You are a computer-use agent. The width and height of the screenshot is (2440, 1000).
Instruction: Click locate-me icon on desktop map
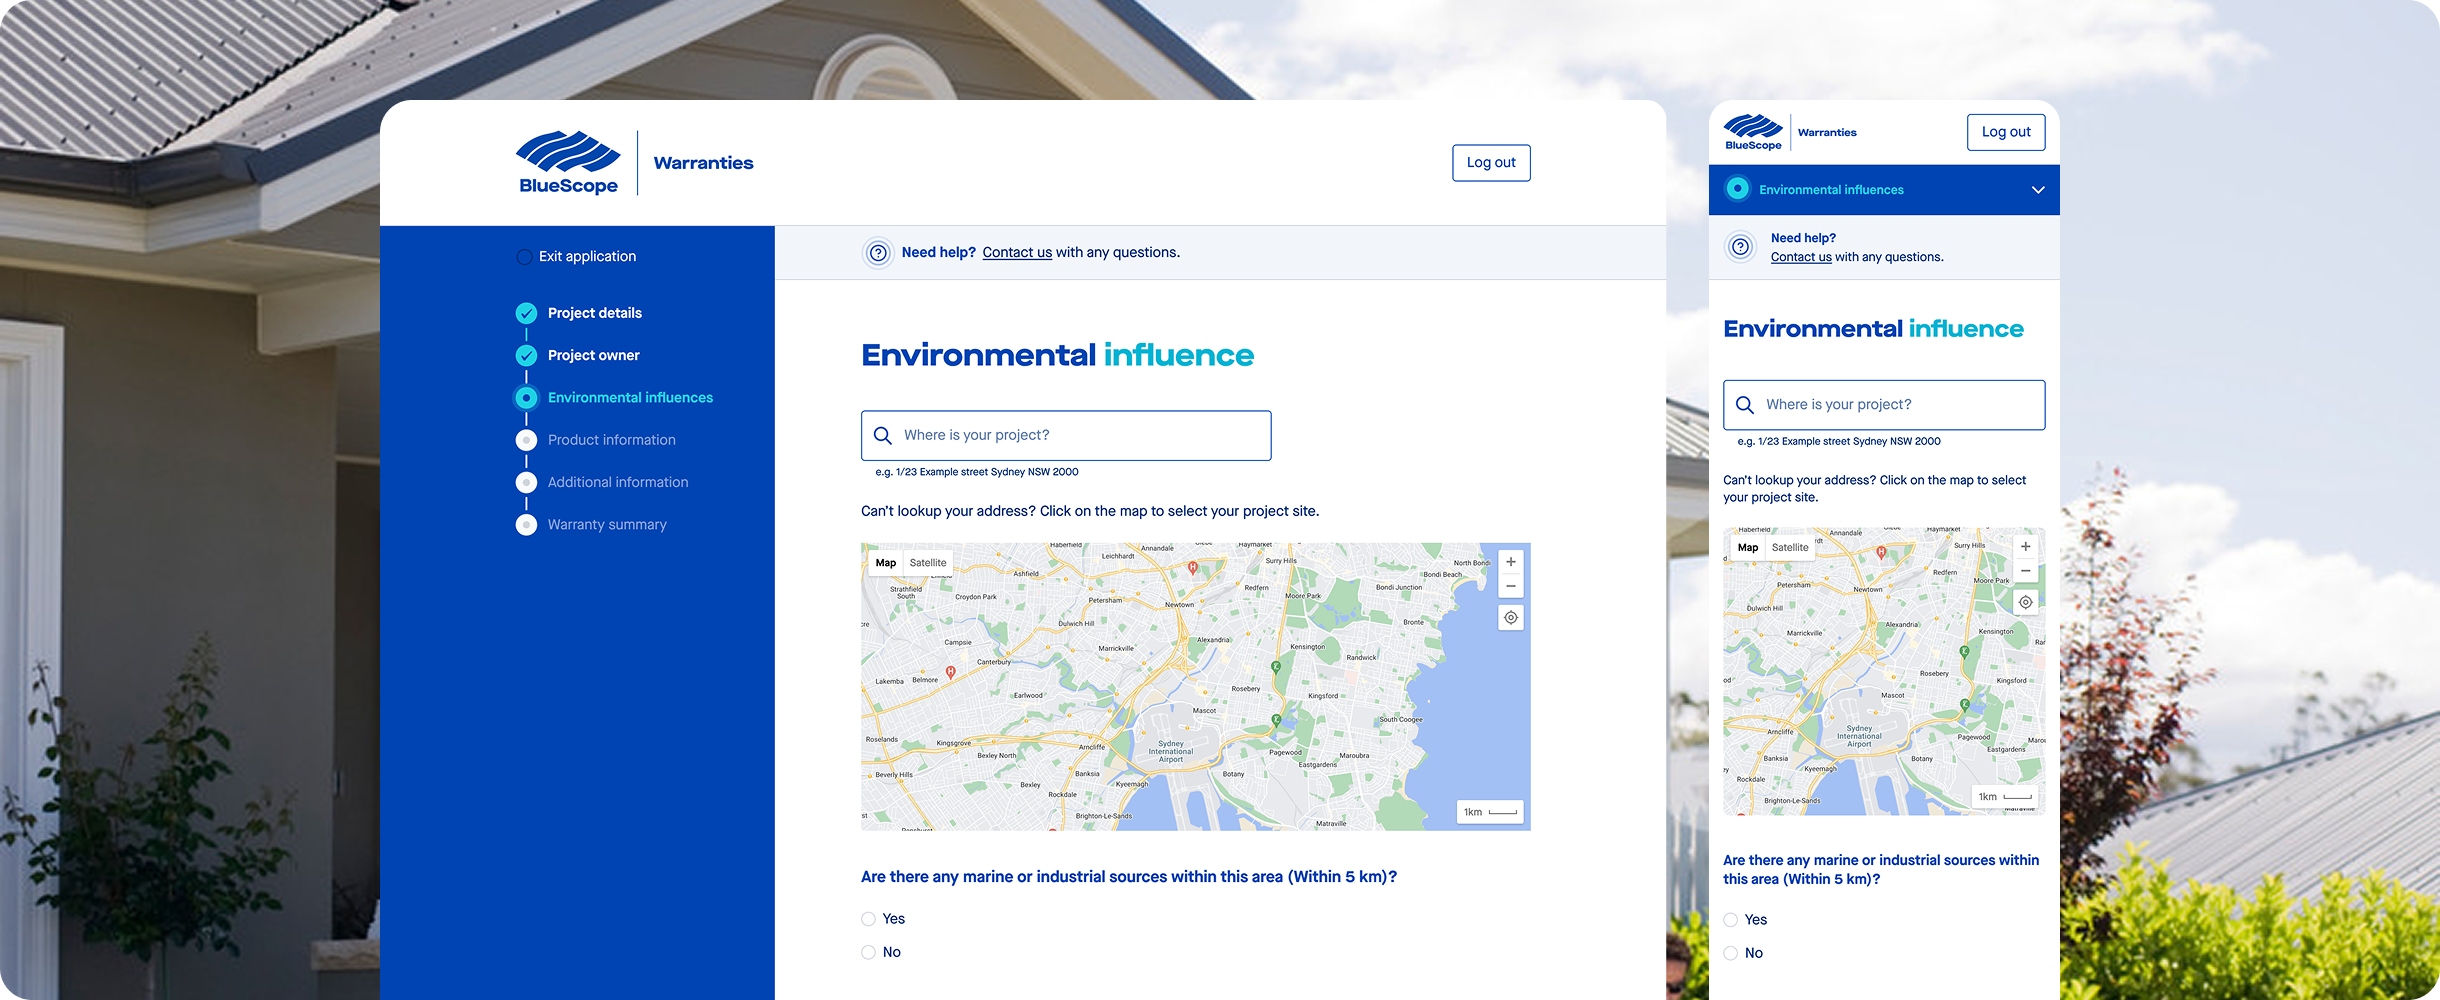point(1510,618)
